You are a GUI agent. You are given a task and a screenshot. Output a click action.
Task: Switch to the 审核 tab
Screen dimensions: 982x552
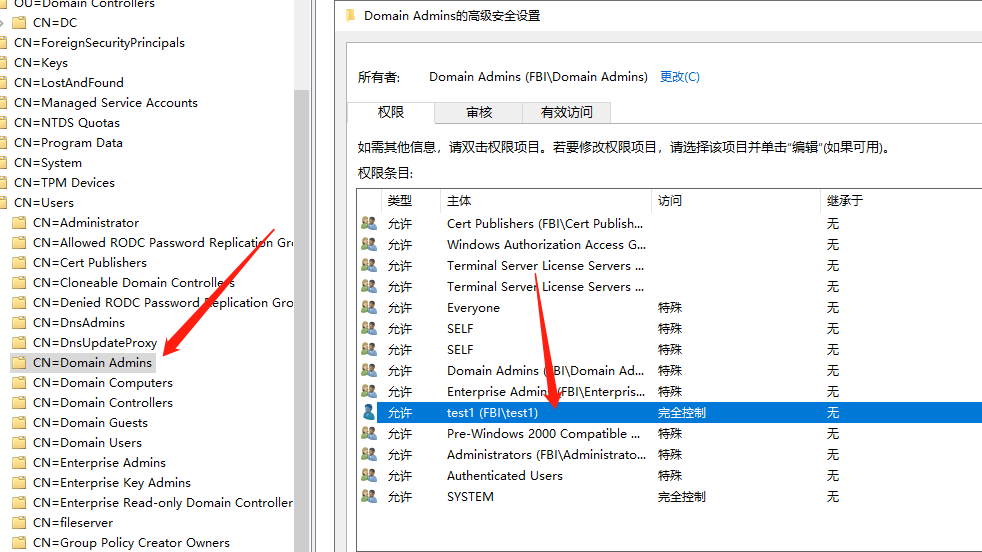[479, 113]
